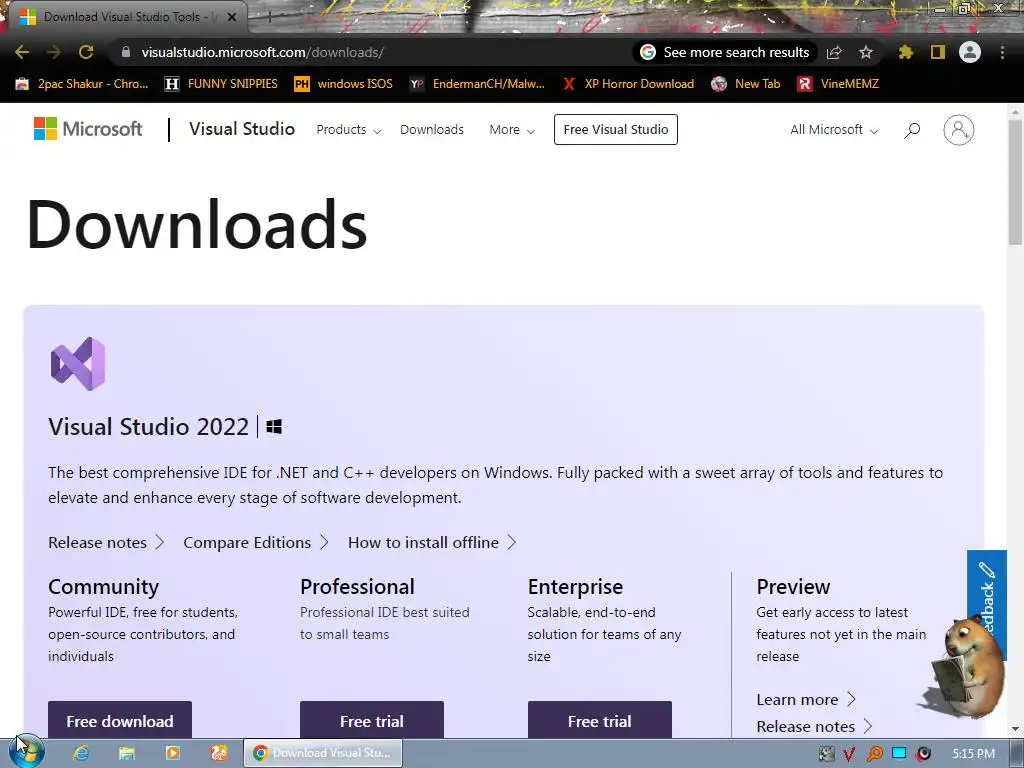Click the Visual Studio brand link

[242, 129]
